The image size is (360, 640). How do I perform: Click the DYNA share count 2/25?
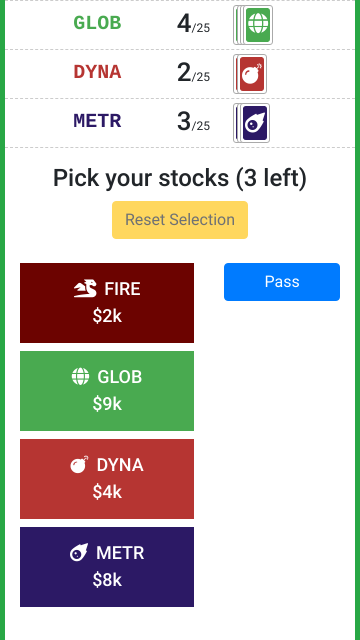coord(193,73)
